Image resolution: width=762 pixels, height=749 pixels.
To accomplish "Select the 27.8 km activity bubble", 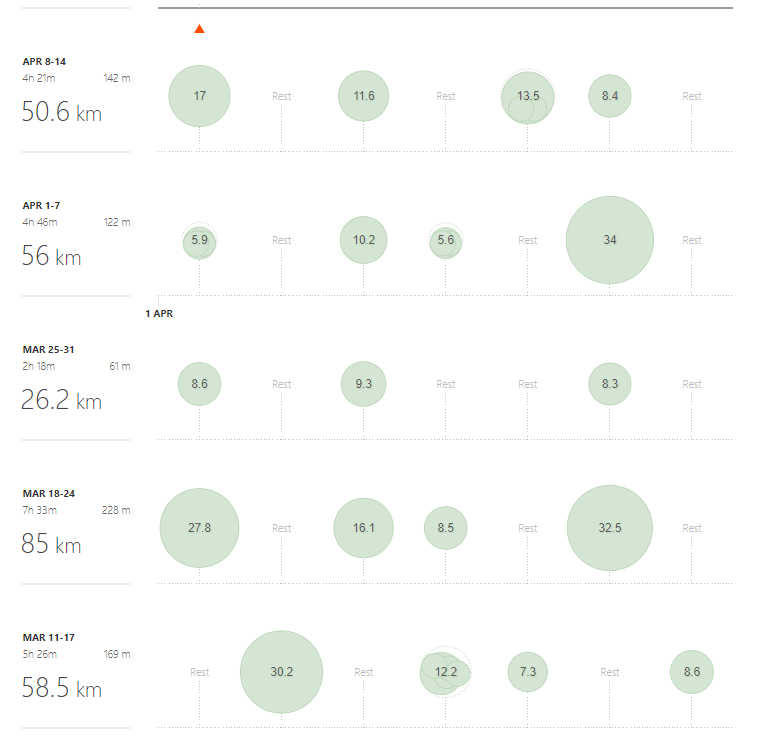I will [x=199, y=528].
